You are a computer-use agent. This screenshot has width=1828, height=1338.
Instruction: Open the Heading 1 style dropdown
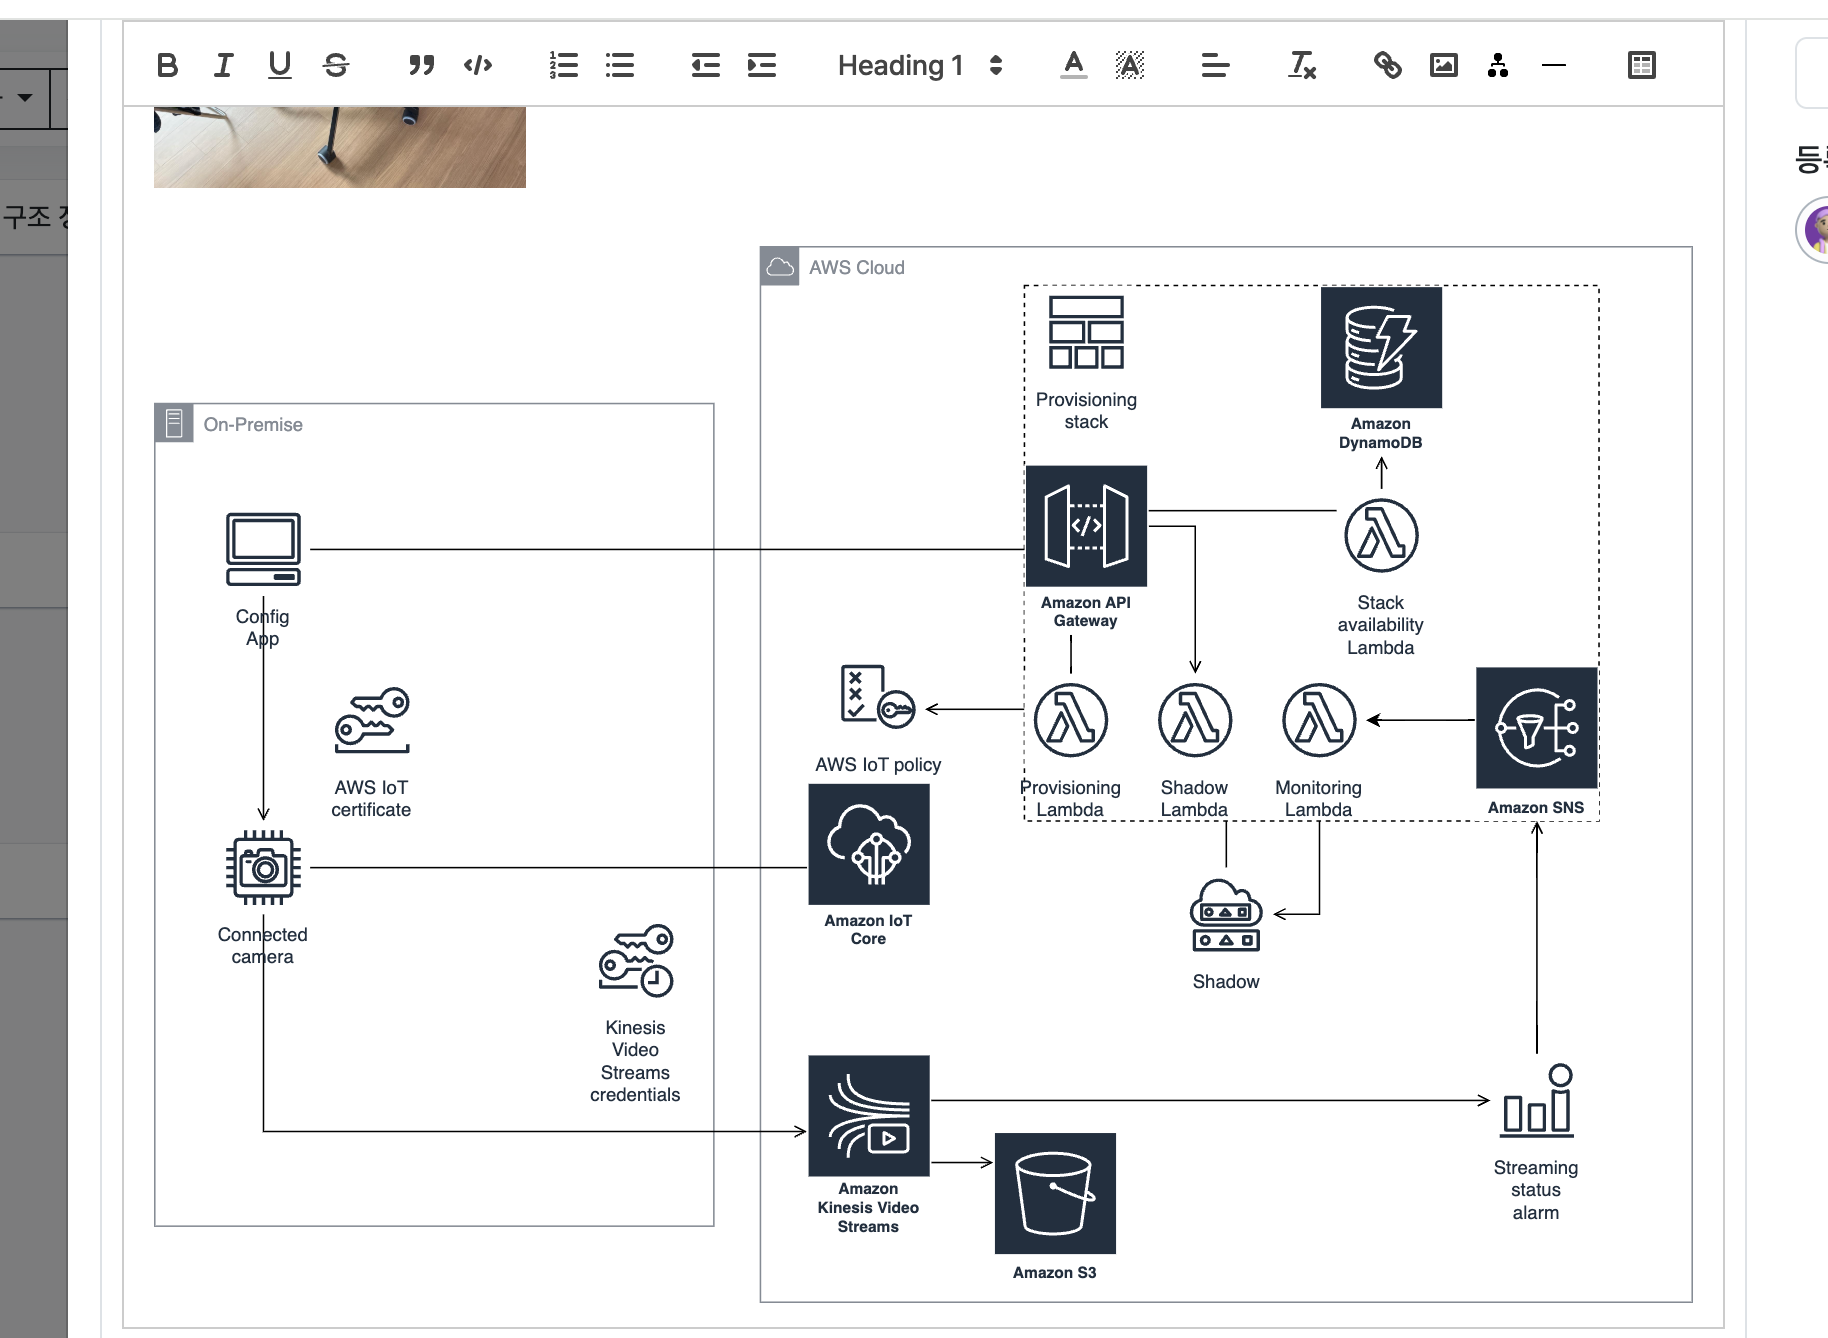[x=920, y=66]
